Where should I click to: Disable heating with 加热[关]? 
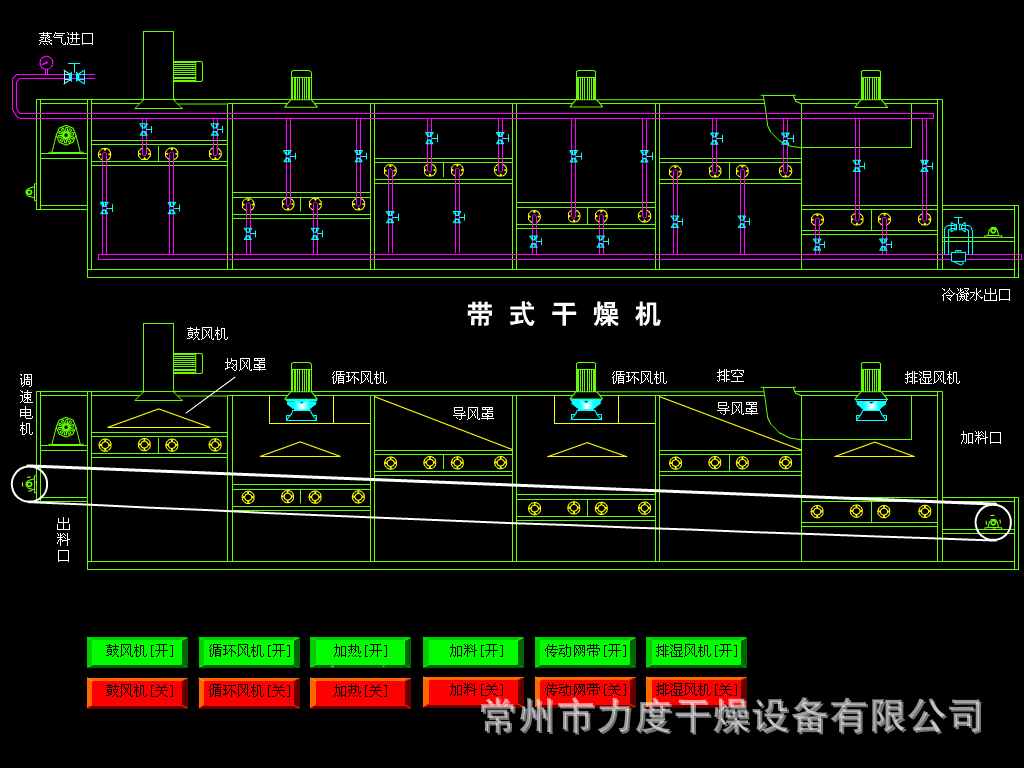pyautogui.click(x=360, y=692)
